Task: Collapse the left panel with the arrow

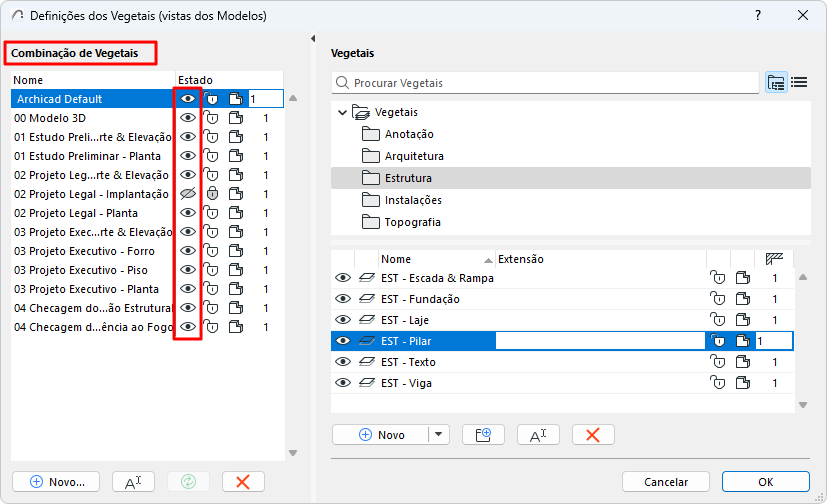Action: (x=314, y=39)
